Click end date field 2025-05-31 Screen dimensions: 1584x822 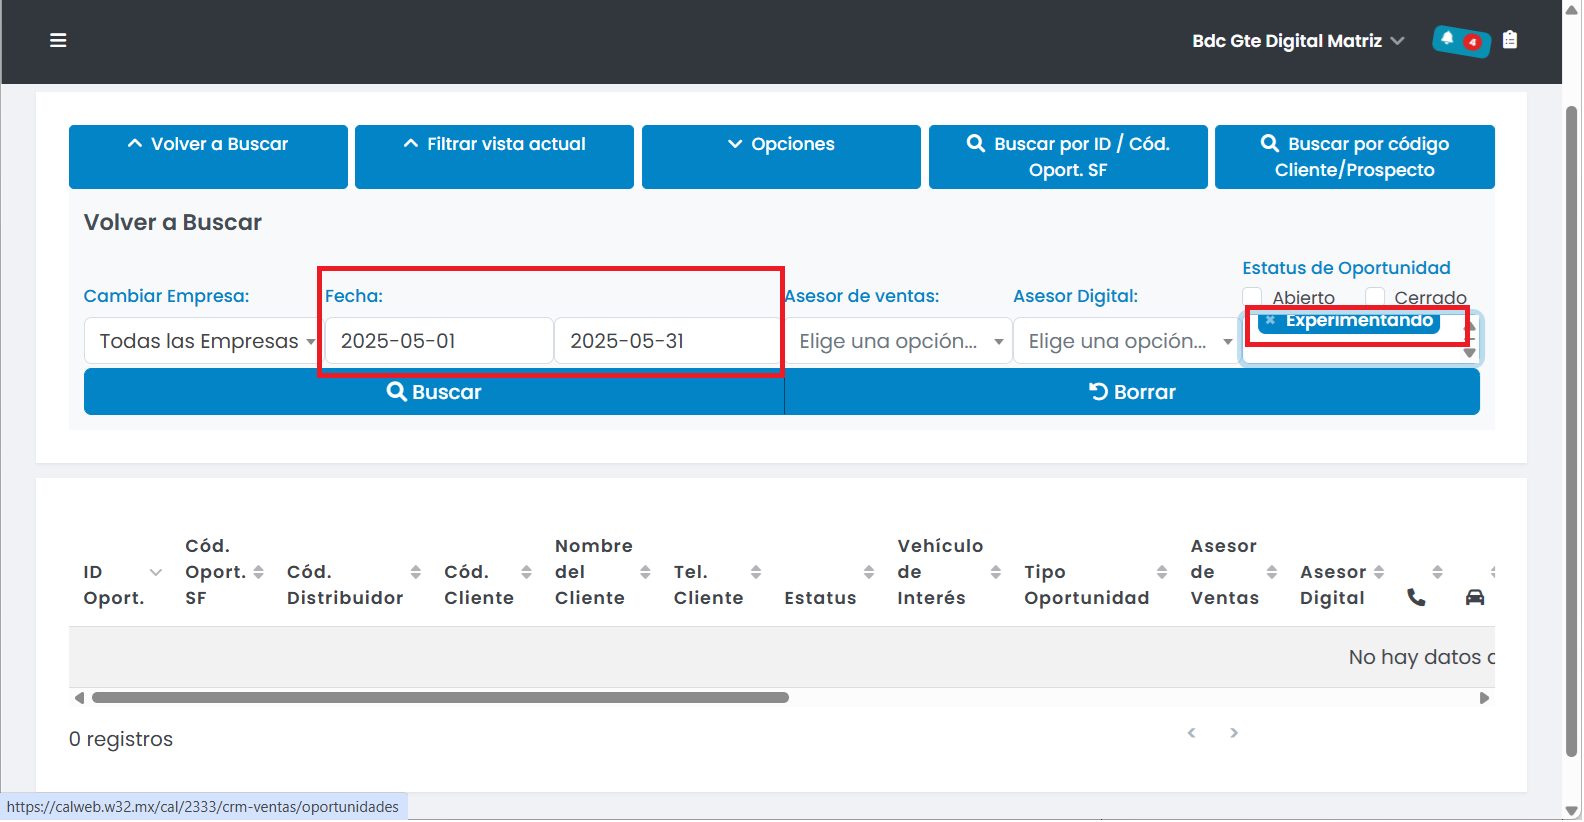point(667,341)
